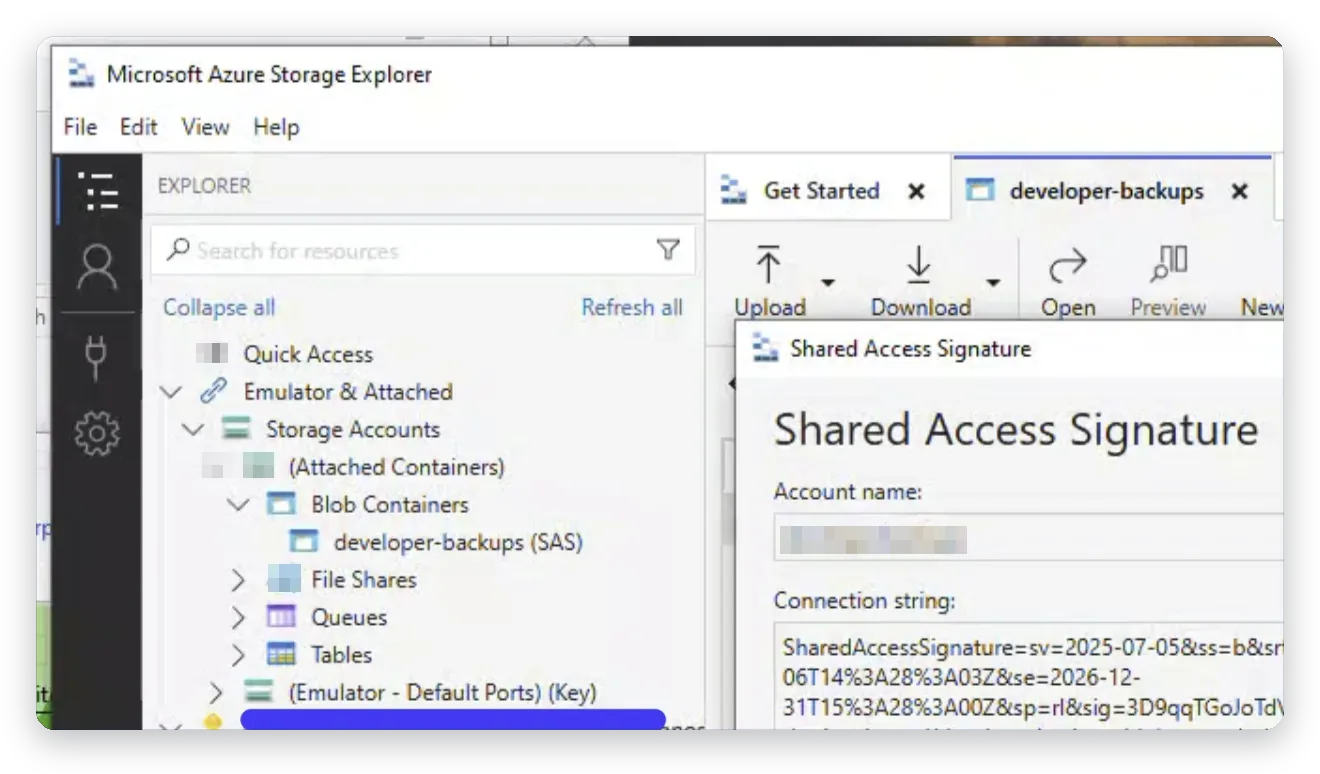Screen dimensions: 1320x774
Task: Click the Tables icon in the tree
Action: pos(281,655)
